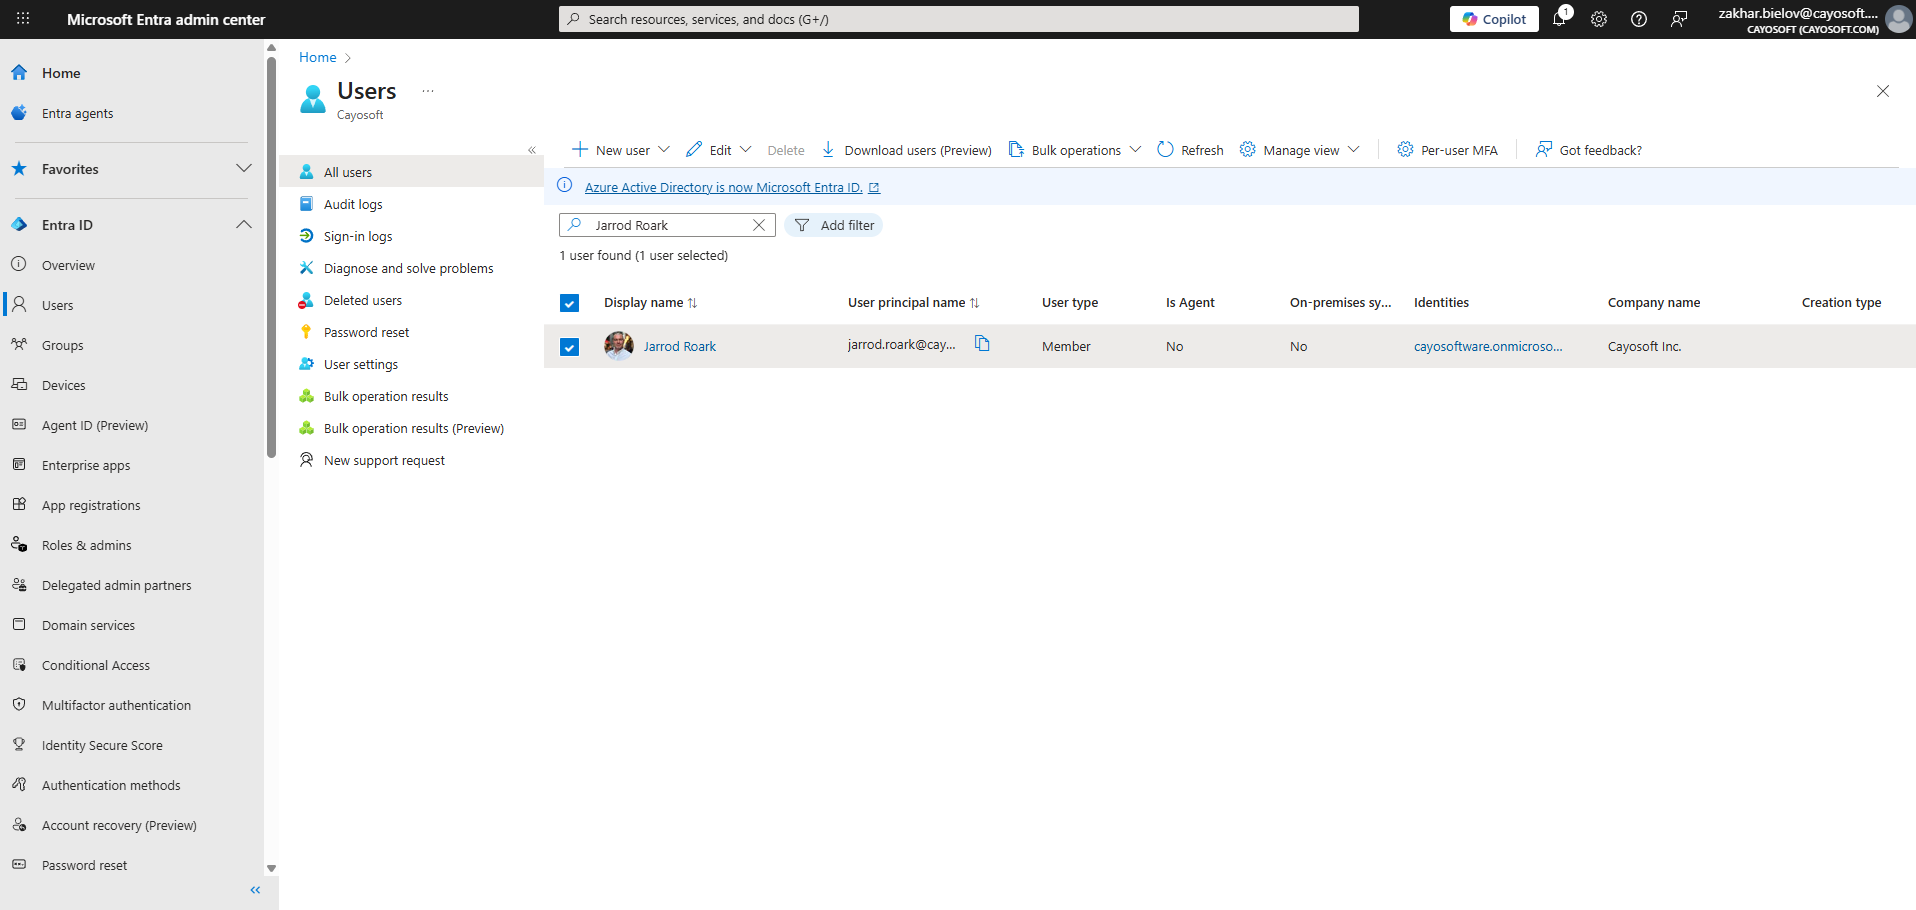1916x910 pixels.
Task: Click the help question mark icon
Action: coord(1639,19)
